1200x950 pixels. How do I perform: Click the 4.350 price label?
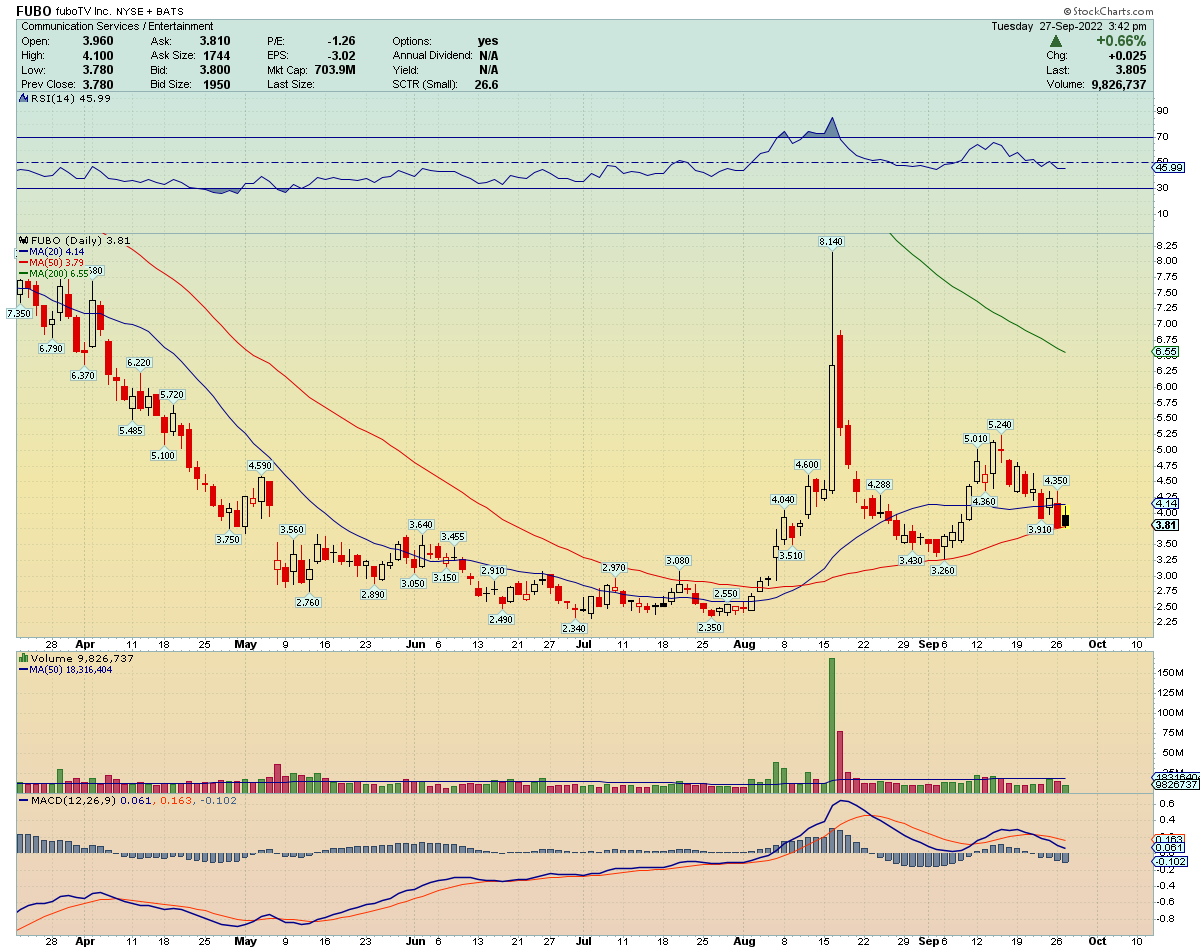pos(1058,481)
